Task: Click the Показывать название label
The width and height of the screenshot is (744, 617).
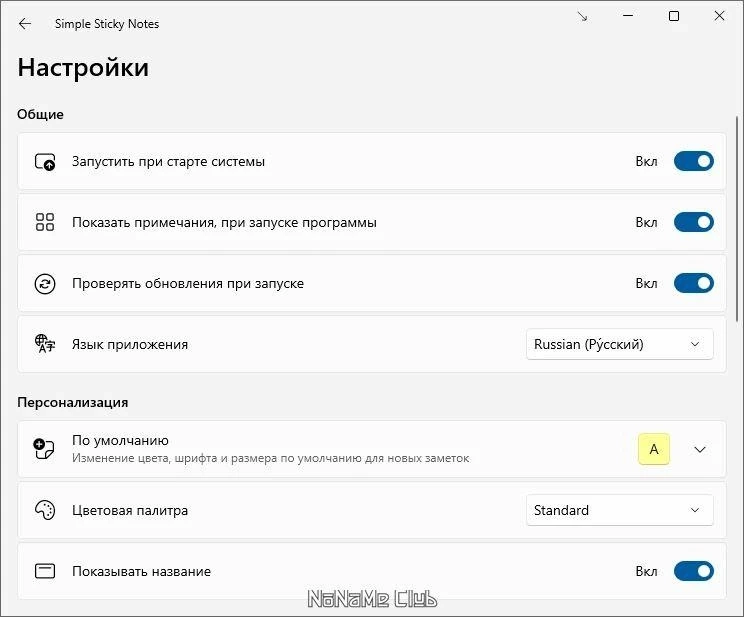Action: [x=141, y=571]
